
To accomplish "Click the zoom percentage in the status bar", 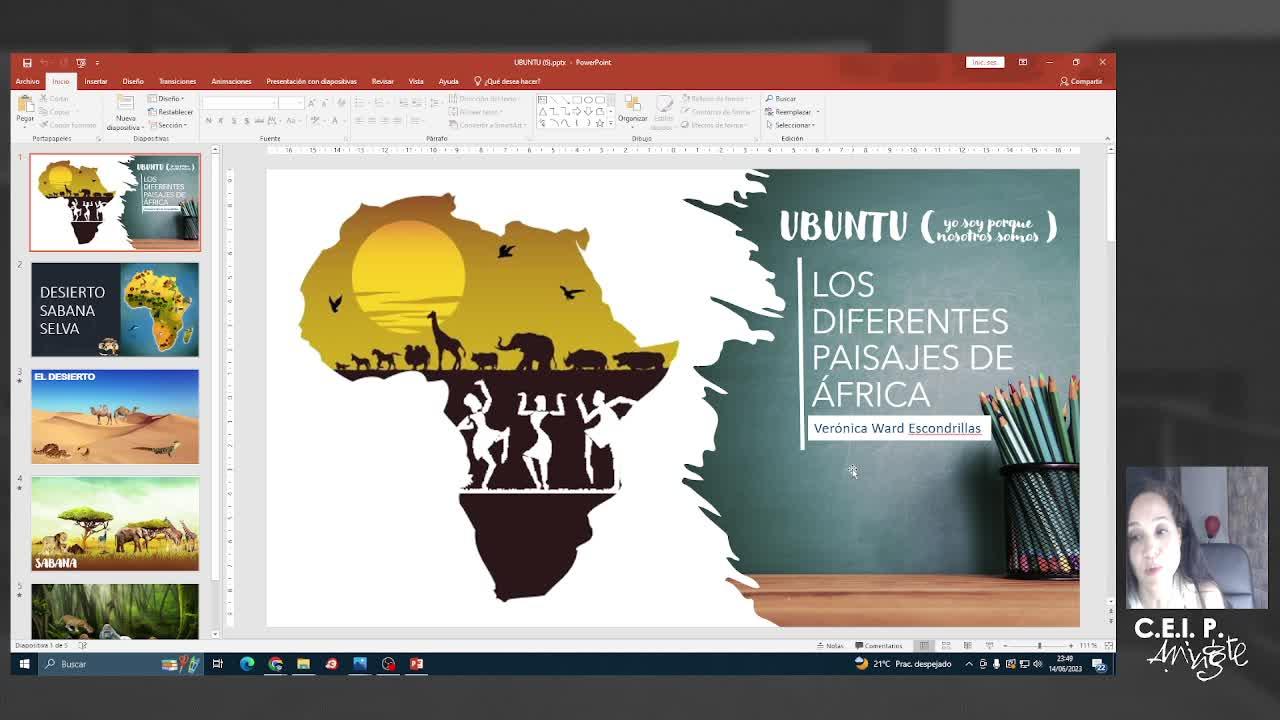I will (1088, 646).
